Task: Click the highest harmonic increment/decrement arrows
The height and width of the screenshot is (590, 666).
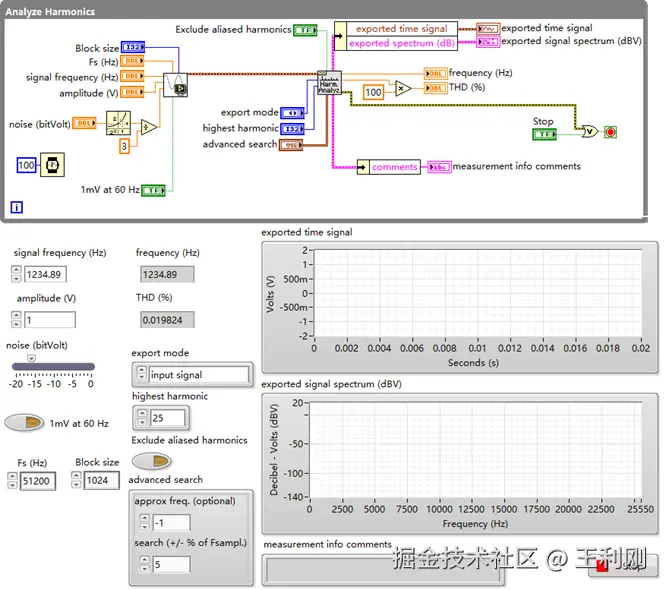Action: point(142,418)
